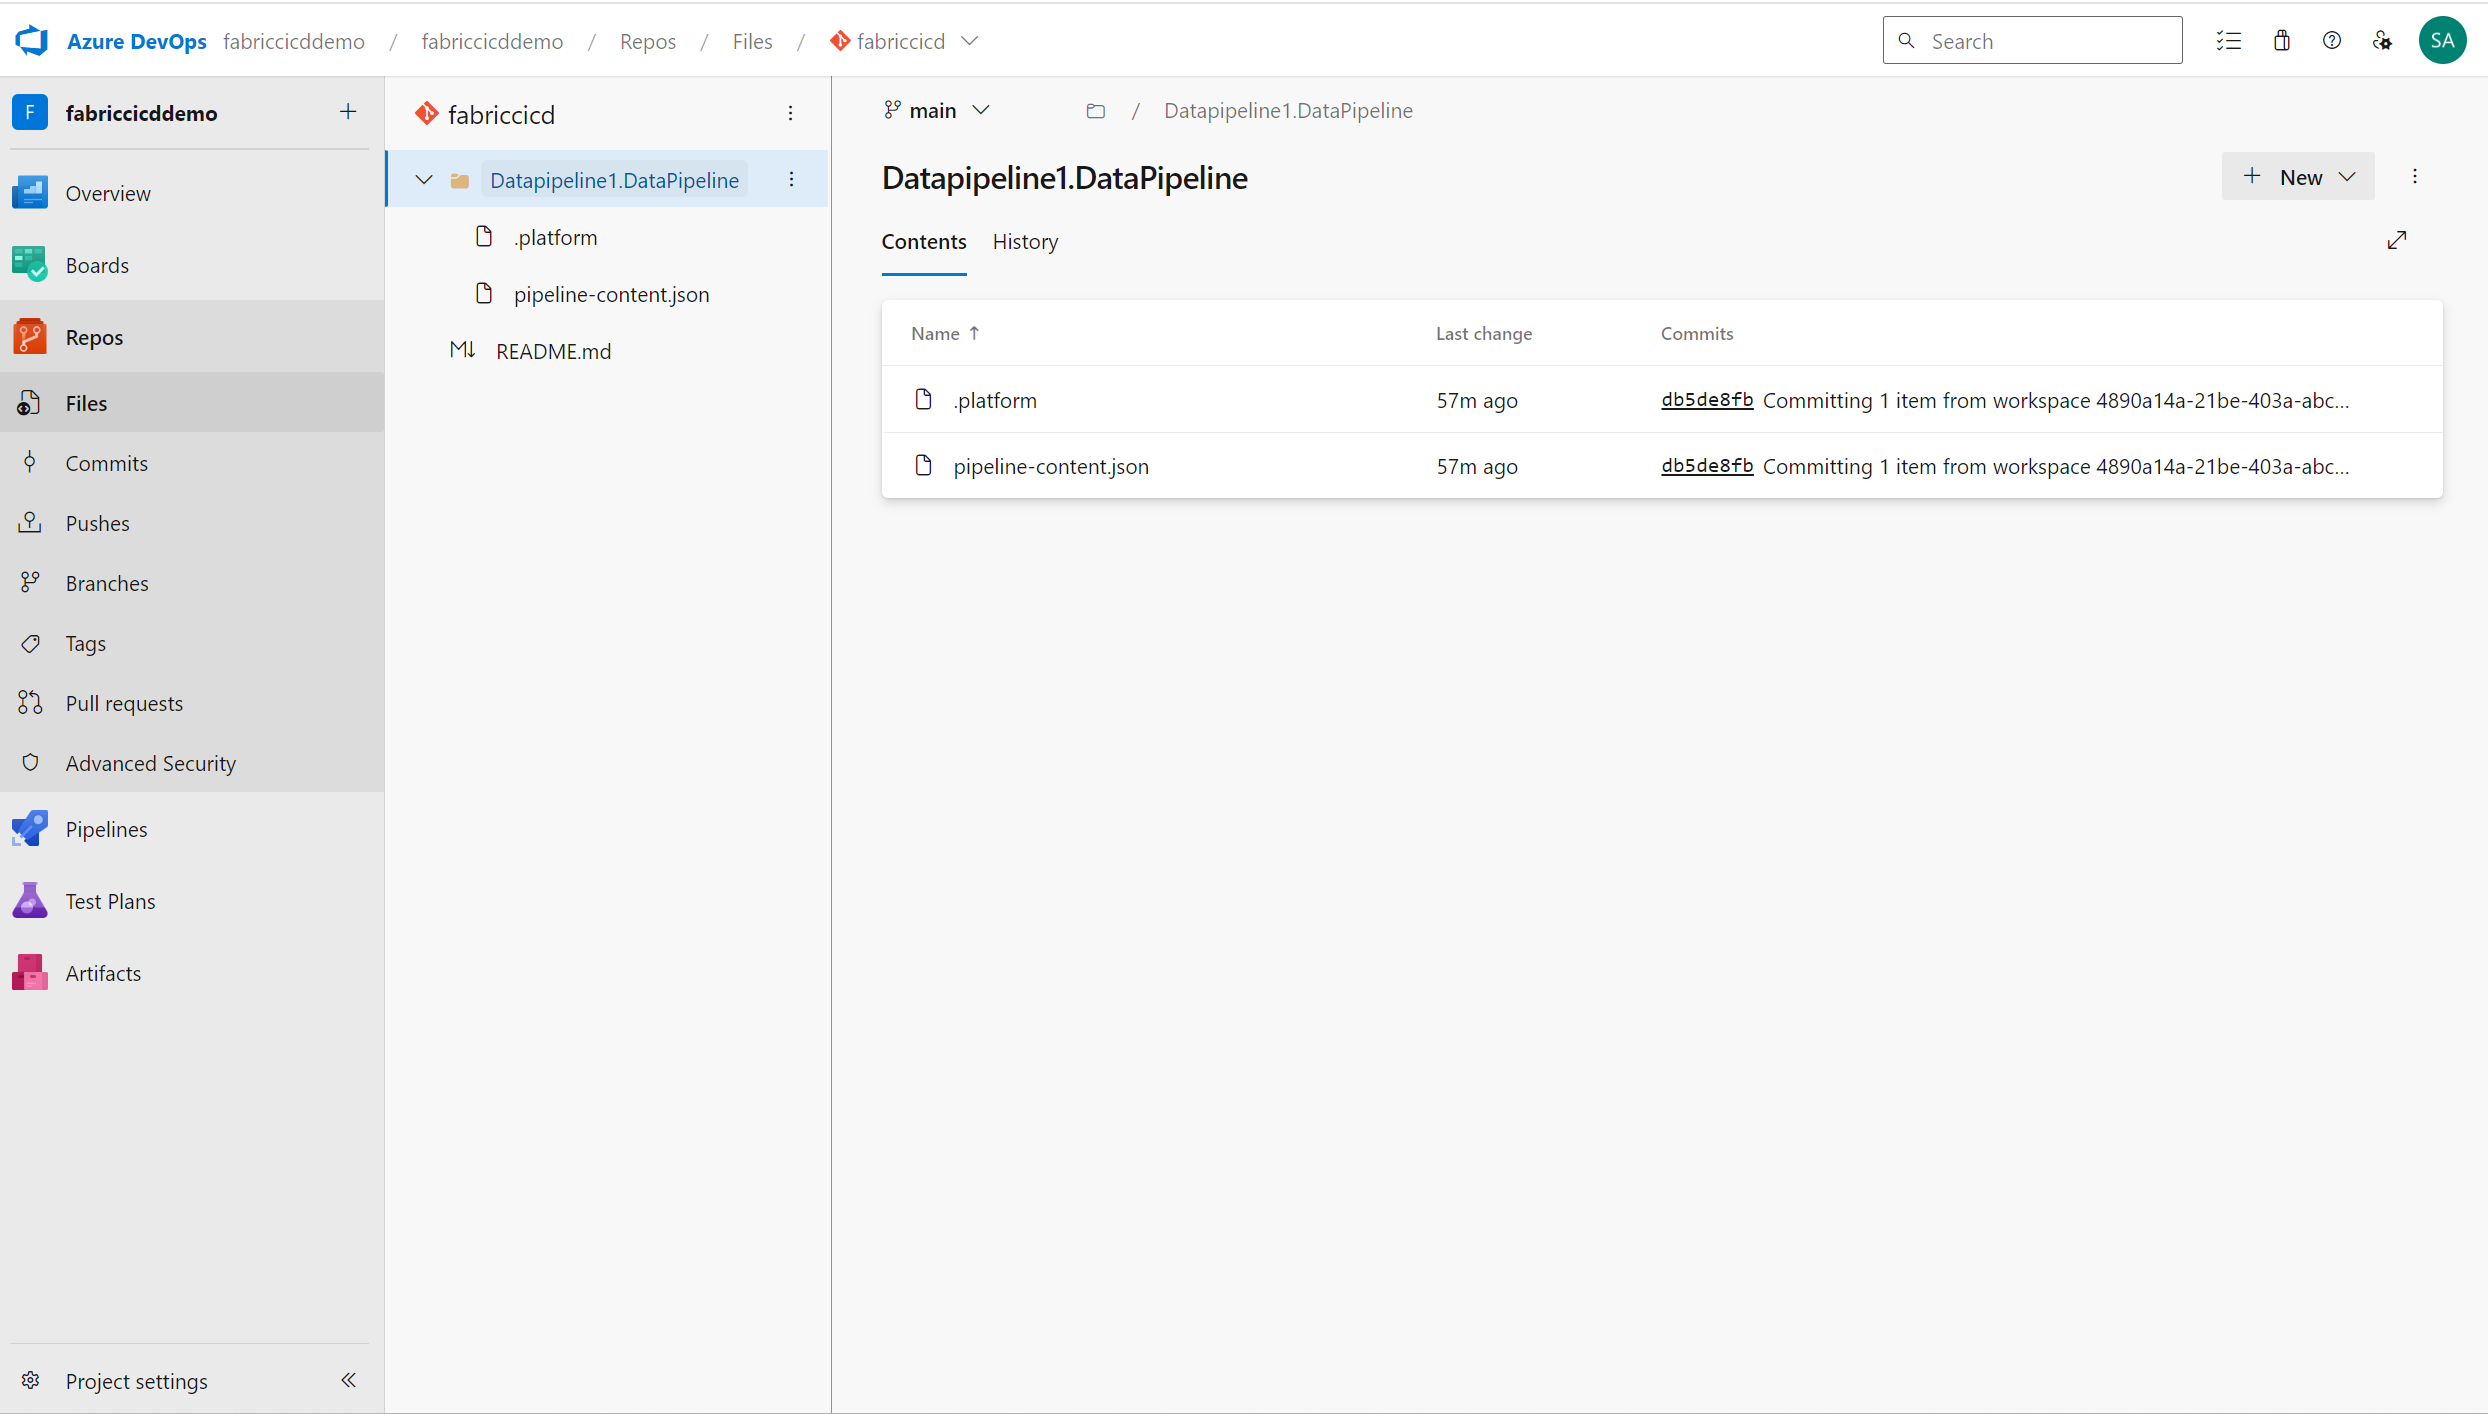Click Datapipeline1.DataPipeline in the path breadcrumb
The image size is (2488, 1414).
pos(1288,110)
